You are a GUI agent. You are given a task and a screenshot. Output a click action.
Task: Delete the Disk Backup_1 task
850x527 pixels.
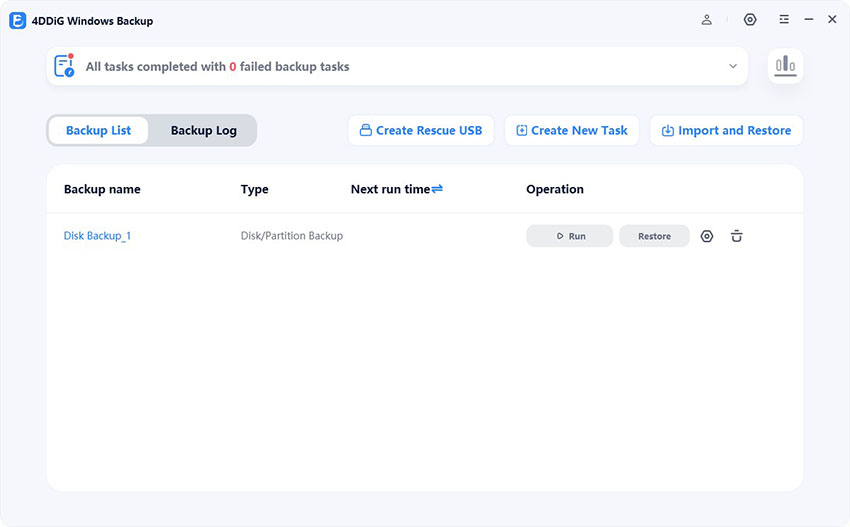(737, 236)
